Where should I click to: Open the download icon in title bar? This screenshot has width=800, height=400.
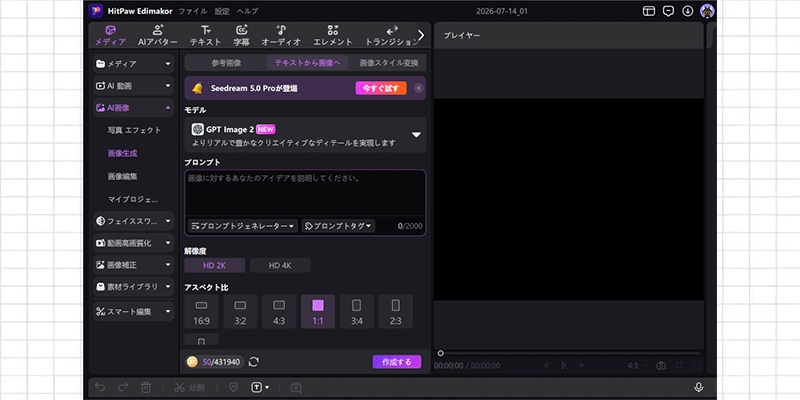(x=688, y=11)
